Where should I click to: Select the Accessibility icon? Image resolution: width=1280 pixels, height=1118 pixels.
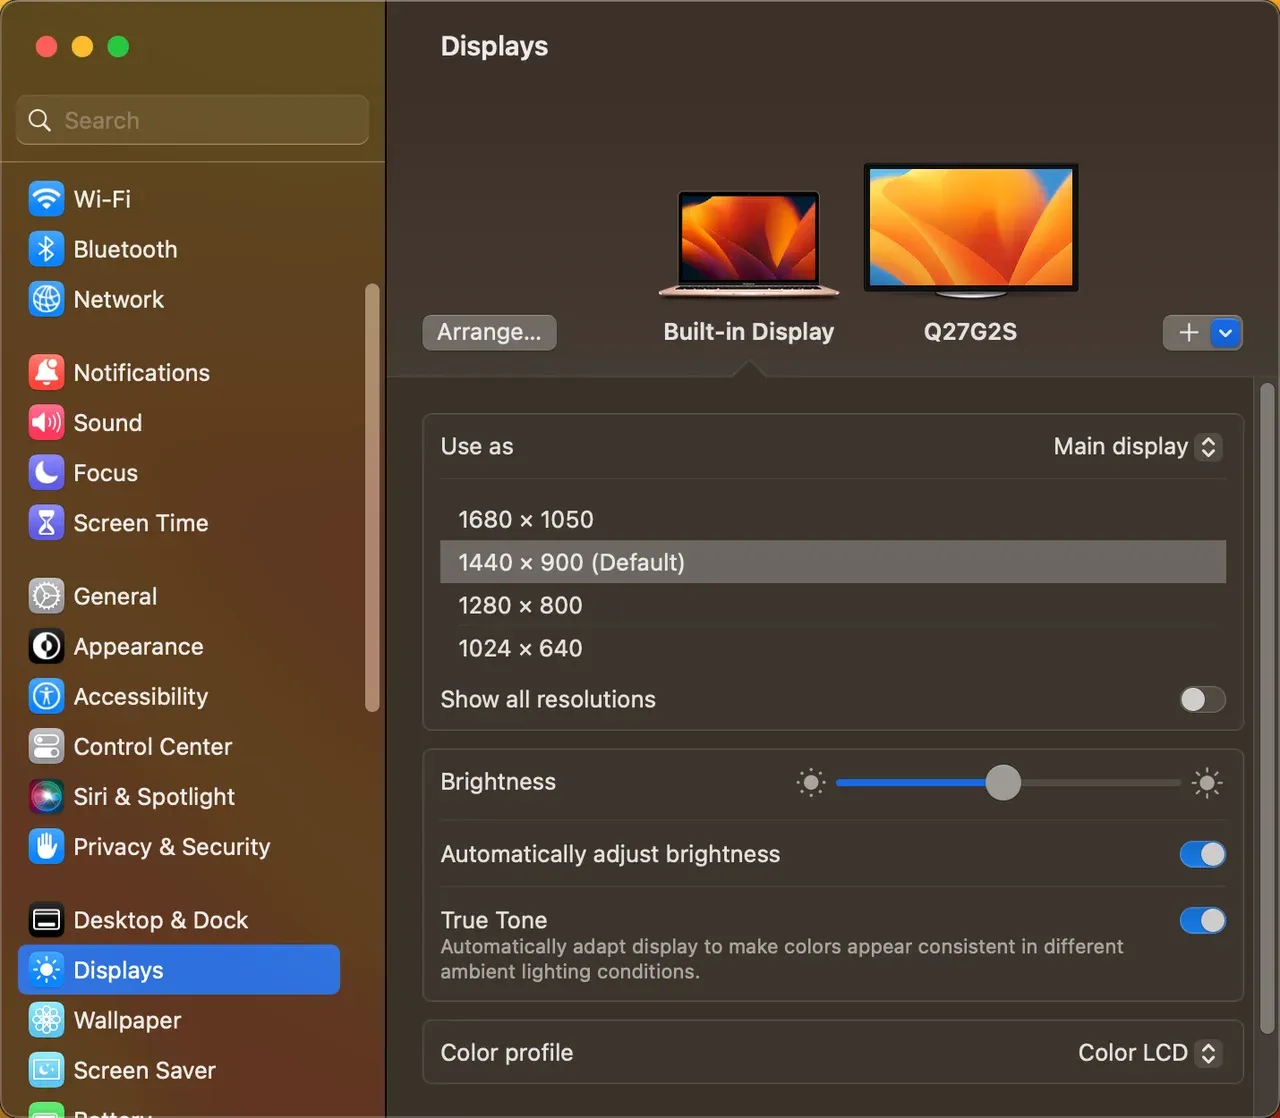46,696
